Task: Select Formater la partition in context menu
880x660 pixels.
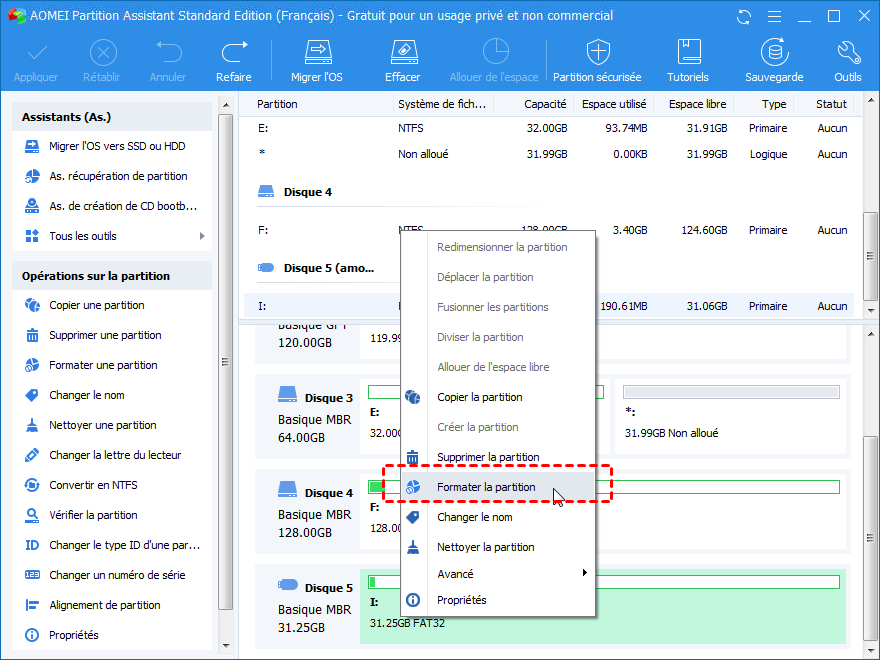Action: point(486,487)
